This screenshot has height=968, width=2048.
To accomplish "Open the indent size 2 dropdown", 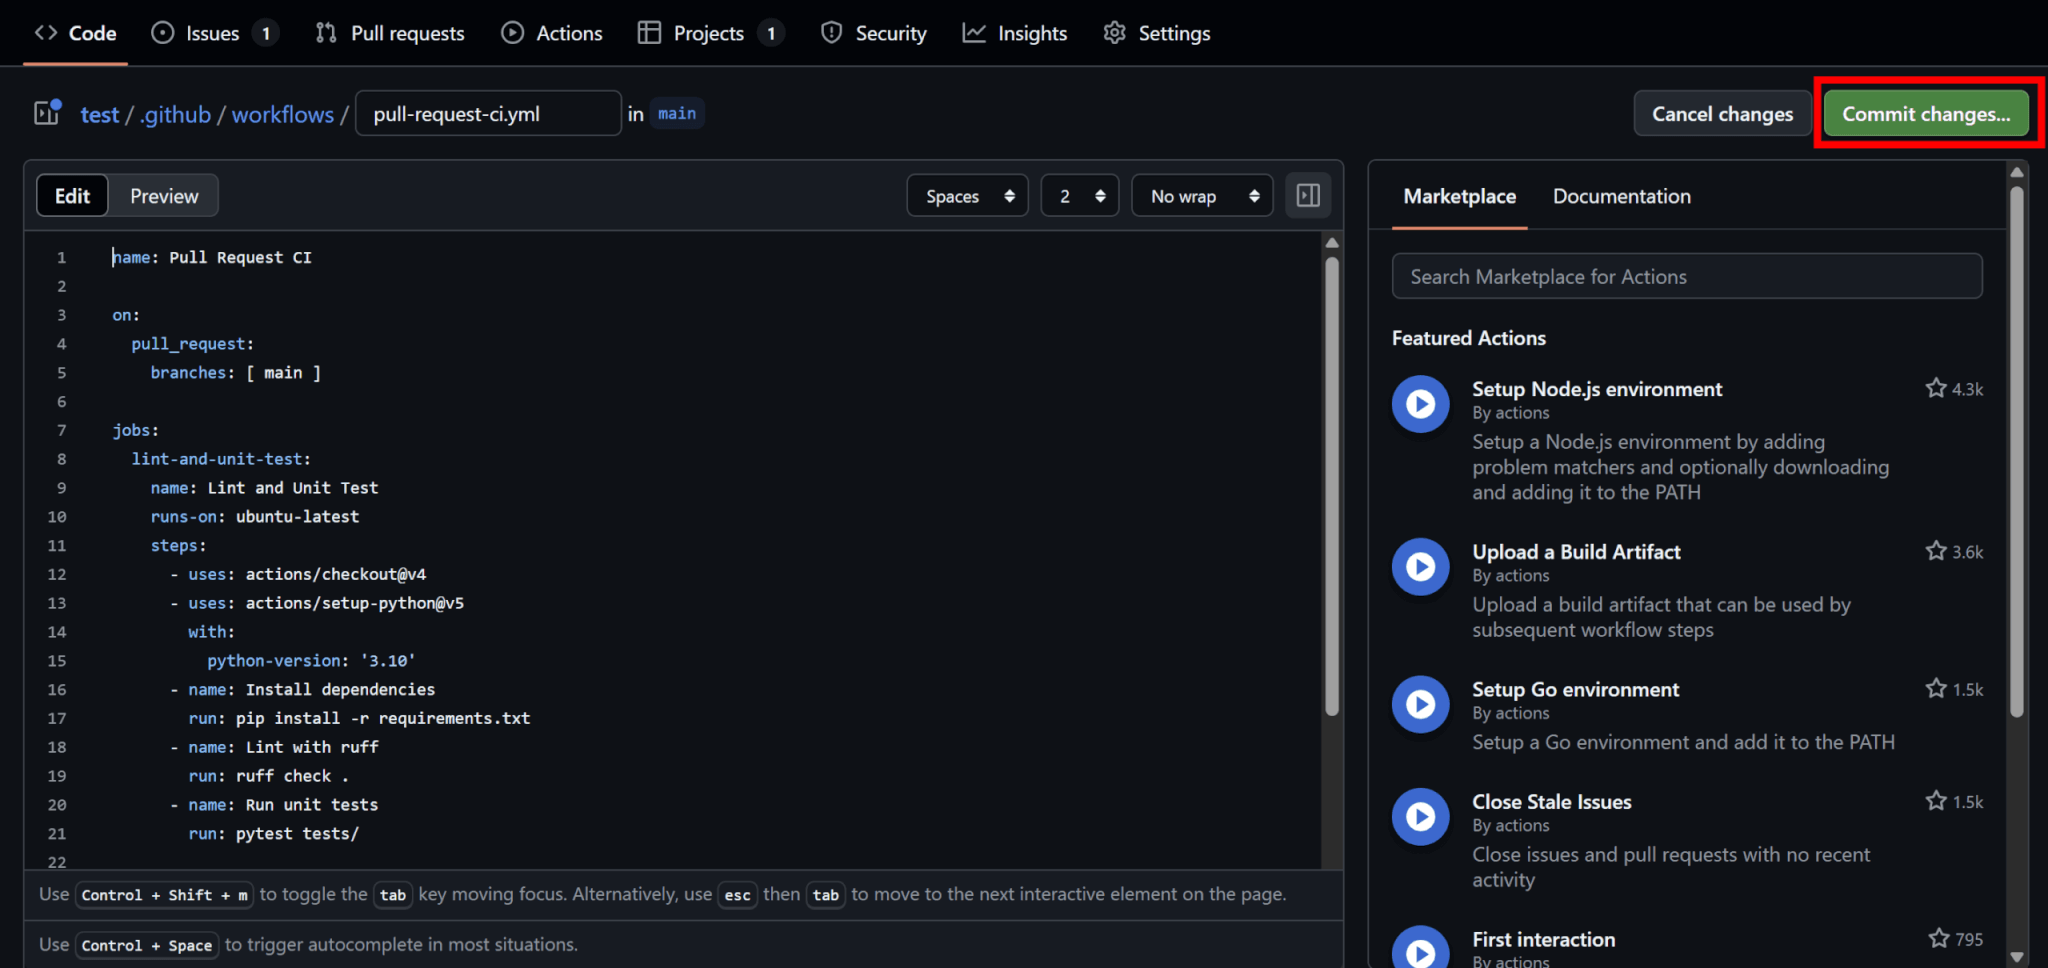I will coord(1079,196).
